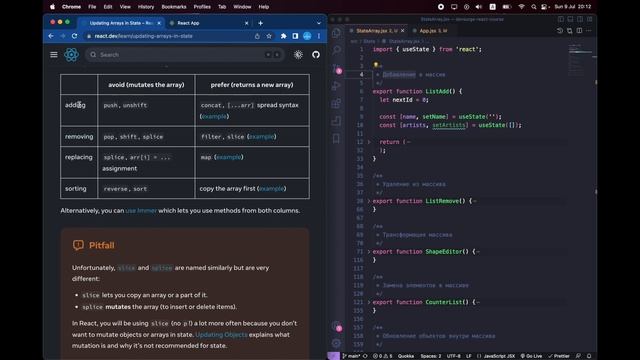Switch to the React App browser tab
The height and width of the screenshot is (360, 640).
pyautogui.click(x=208, y=23)
